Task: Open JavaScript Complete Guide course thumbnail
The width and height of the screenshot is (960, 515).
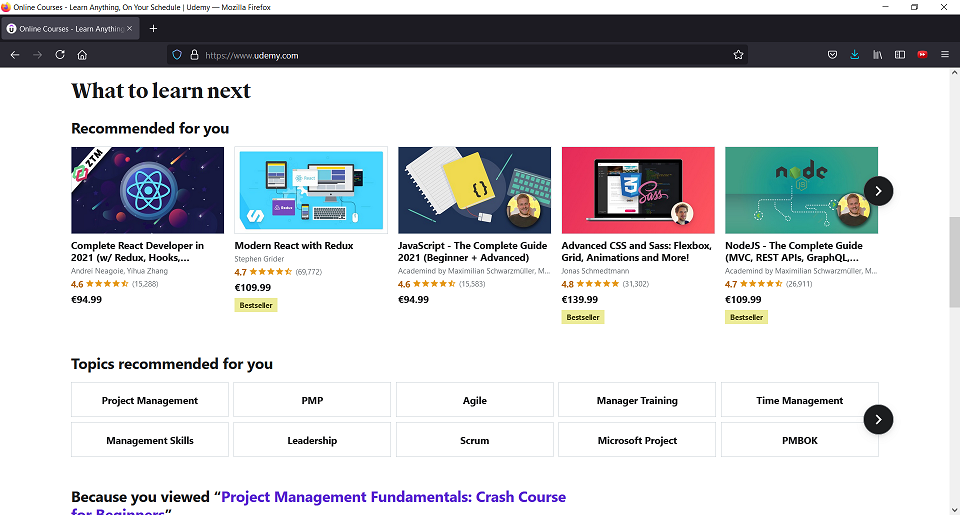Action: (474, 190)
